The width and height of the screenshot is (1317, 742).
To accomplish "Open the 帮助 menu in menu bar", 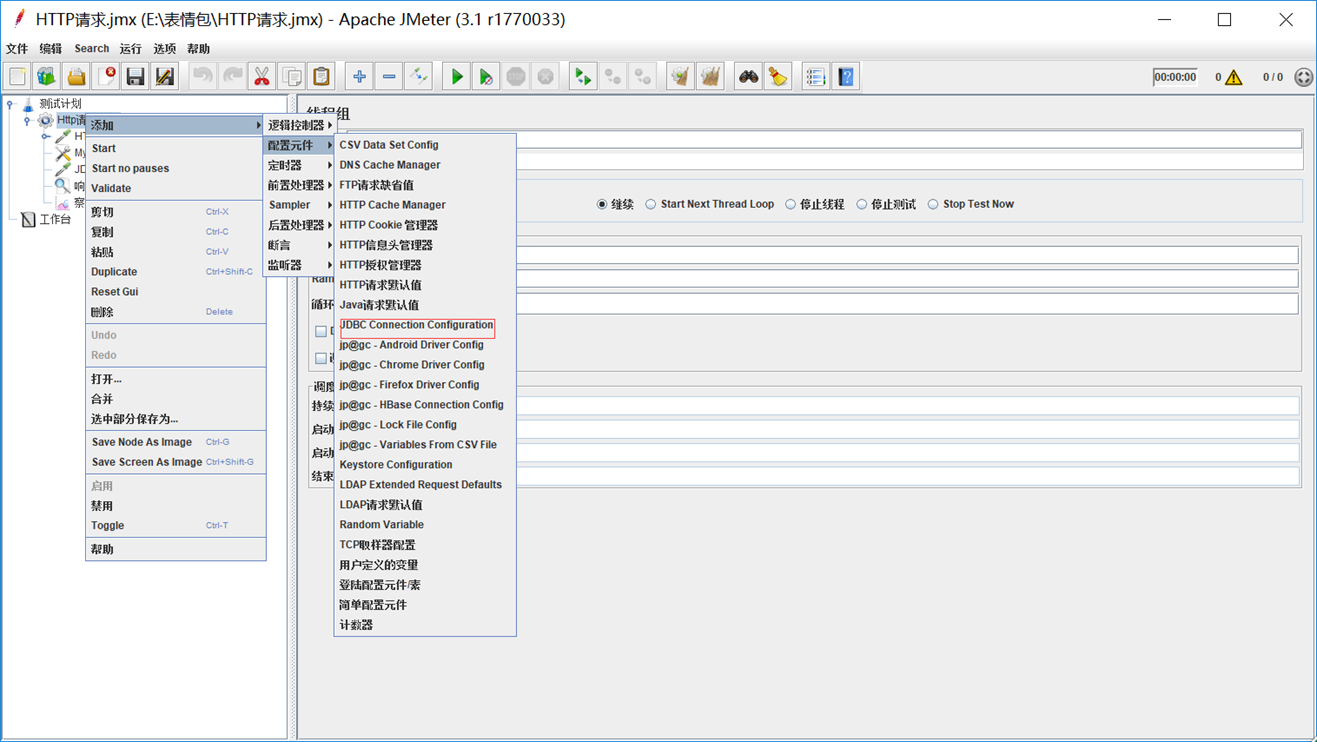I will pyautogui.click(x=198, y=48).
